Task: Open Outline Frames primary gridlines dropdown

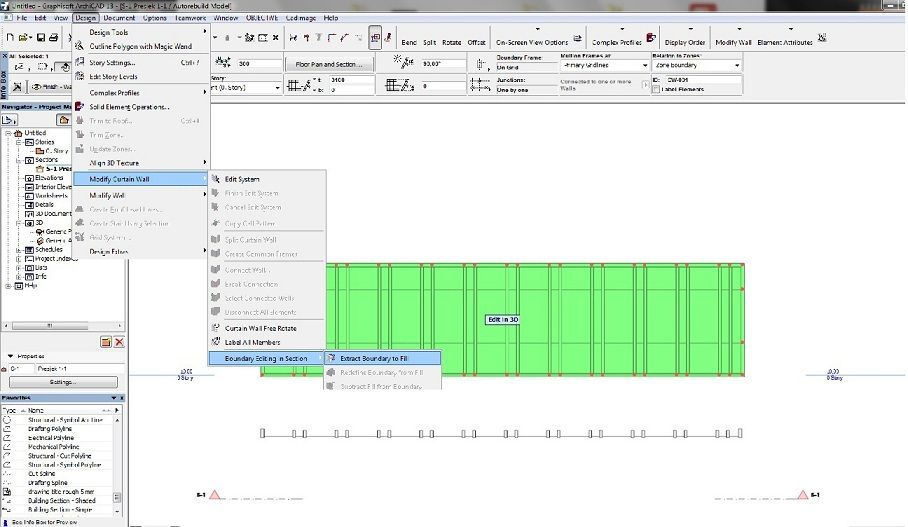Action: [603, 65]
